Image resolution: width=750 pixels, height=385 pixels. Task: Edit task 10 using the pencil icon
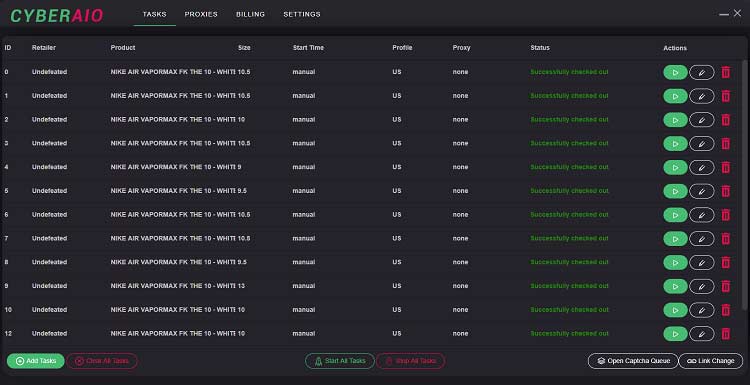(702, 310)
